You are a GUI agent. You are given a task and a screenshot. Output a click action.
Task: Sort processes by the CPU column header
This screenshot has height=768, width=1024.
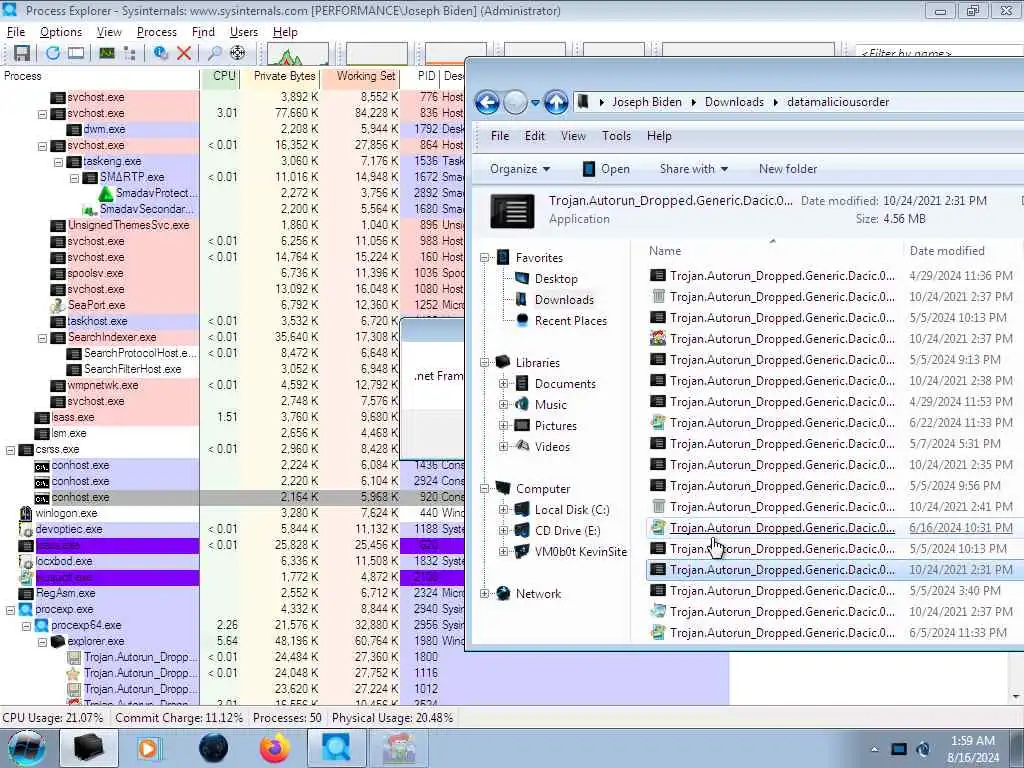tap(221, 76)
